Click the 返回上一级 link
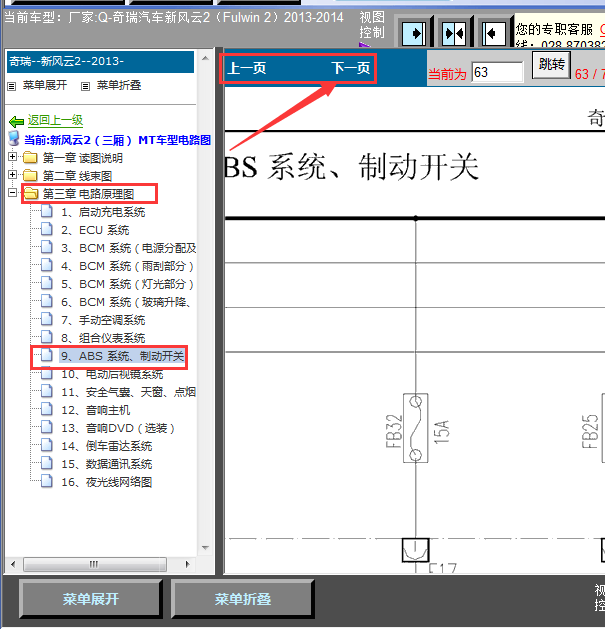The image size is (605, 629). click(55, 120)
